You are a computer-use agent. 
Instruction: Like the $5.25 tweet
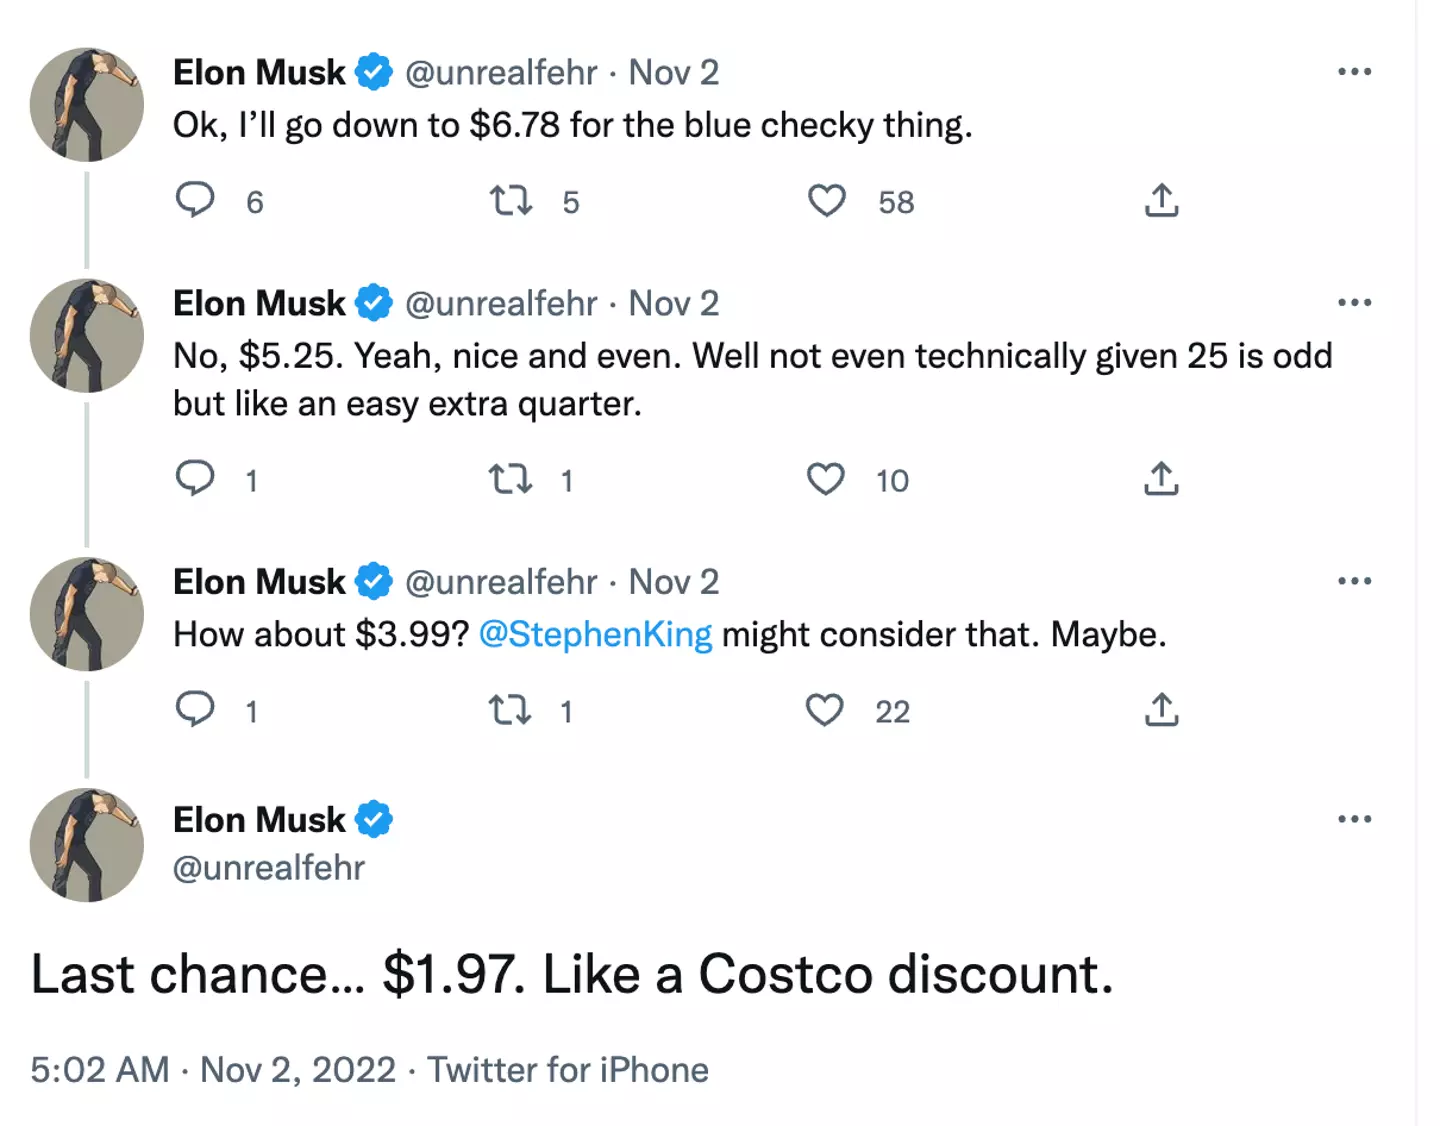coord(826,480)
